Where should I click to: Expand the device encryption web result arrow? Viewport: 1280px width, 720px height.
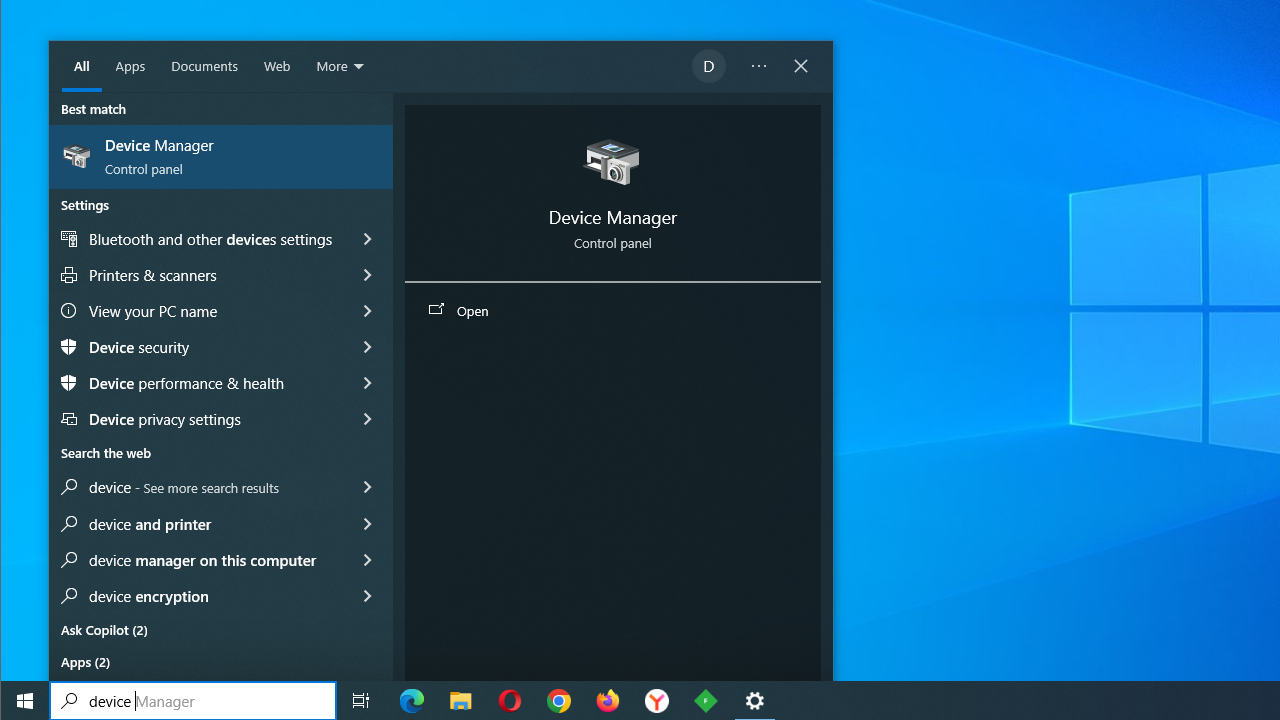(x=367, y=596)
